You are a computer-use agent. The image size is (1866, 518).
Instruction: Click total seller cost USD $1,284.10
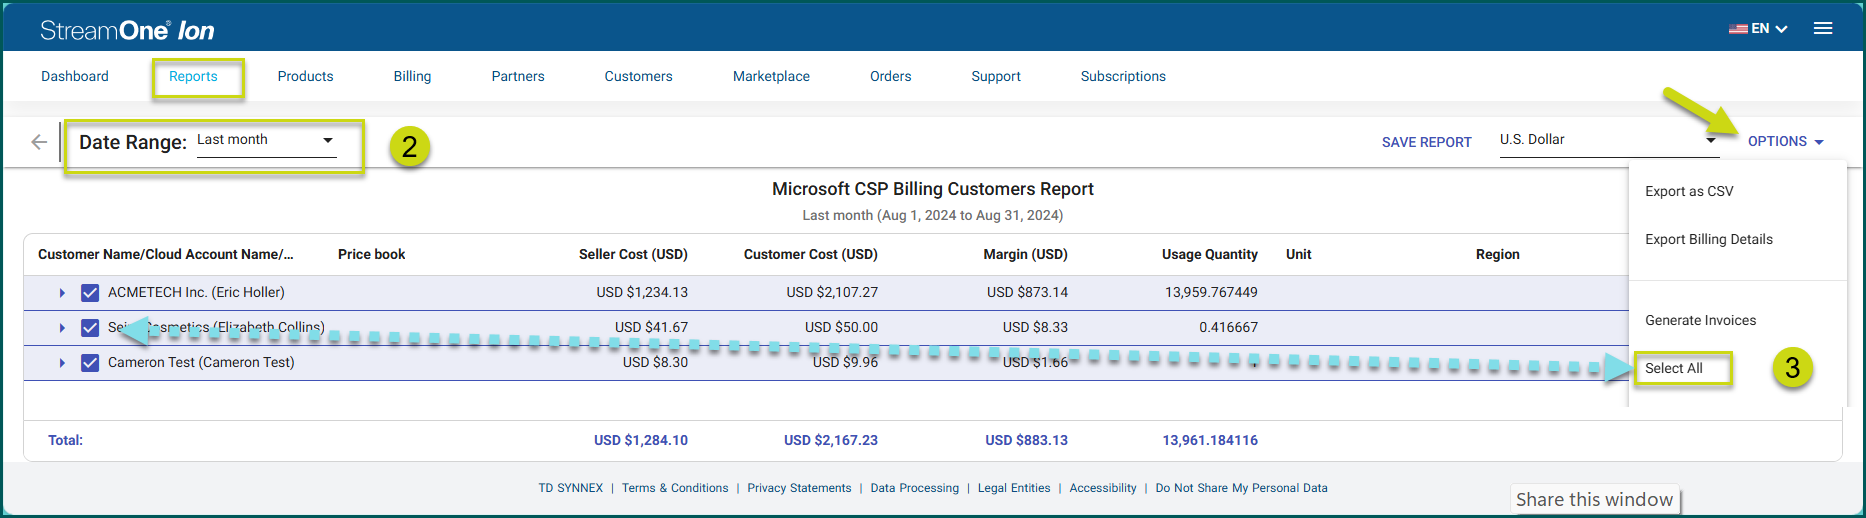641,440
